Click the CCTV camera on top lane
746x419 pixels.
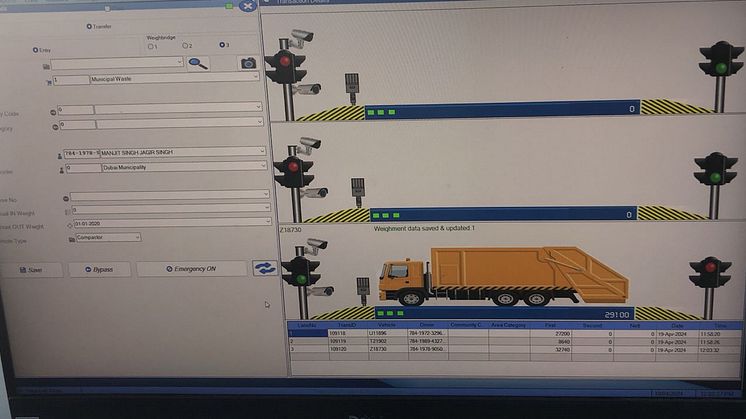(x=300, y=37)
